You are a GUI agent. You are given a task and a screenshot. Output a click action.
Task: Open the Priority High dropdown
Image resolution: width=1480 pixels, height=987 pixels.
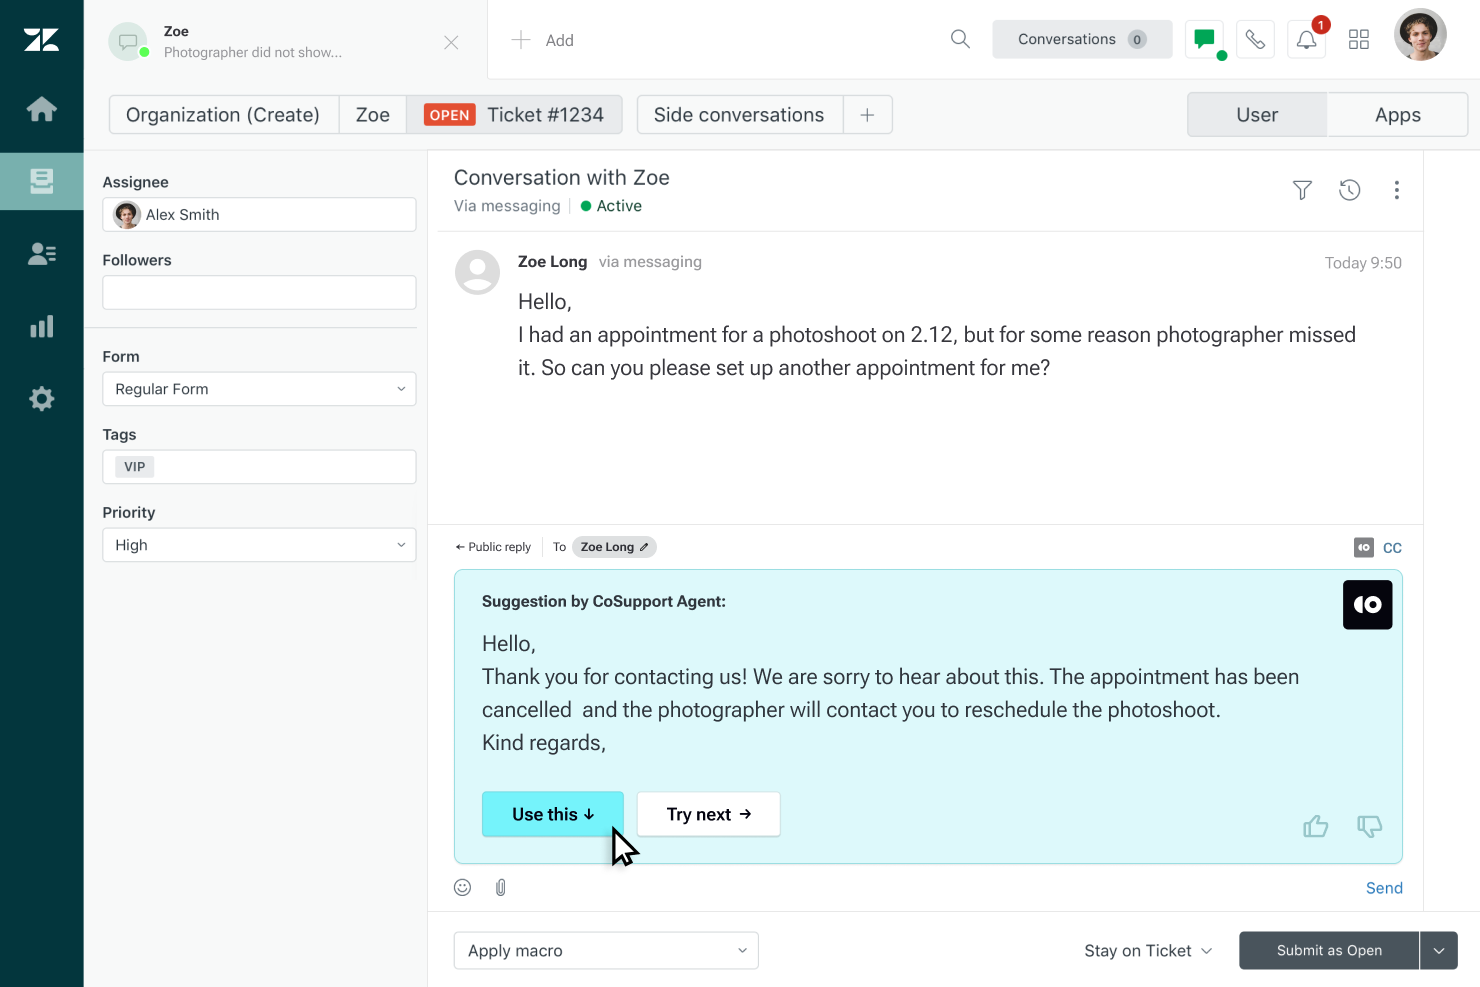click(x=259, y=545)
